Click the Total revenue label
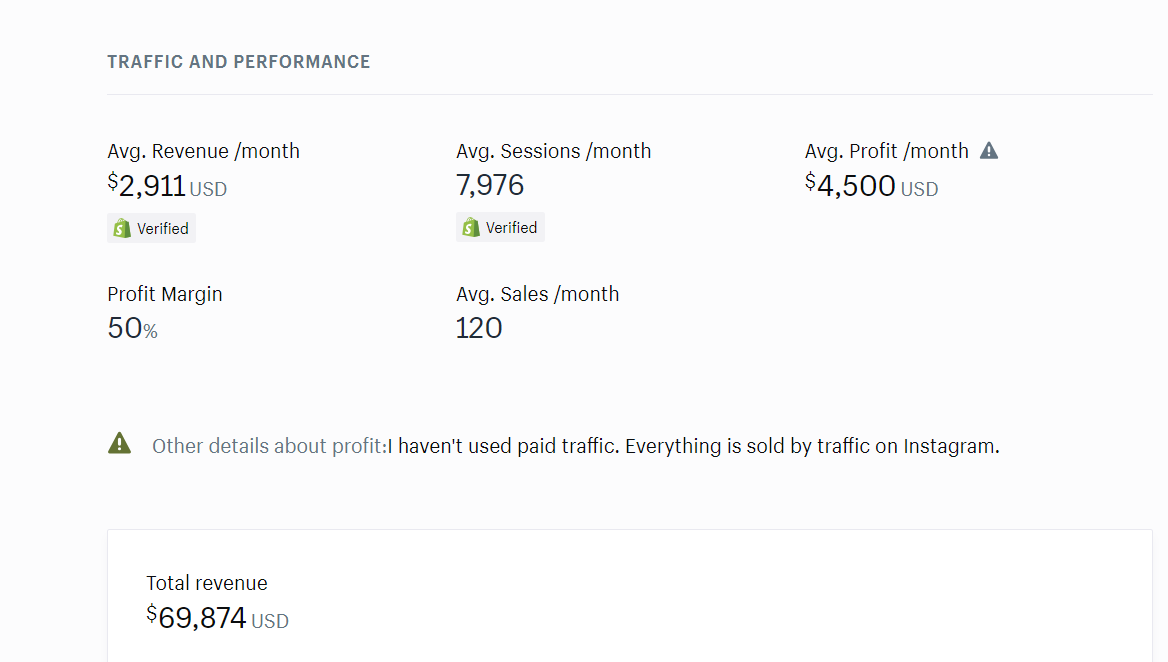Image resolution: width=1168 pixels, height=662 pixels. point(206,583)
